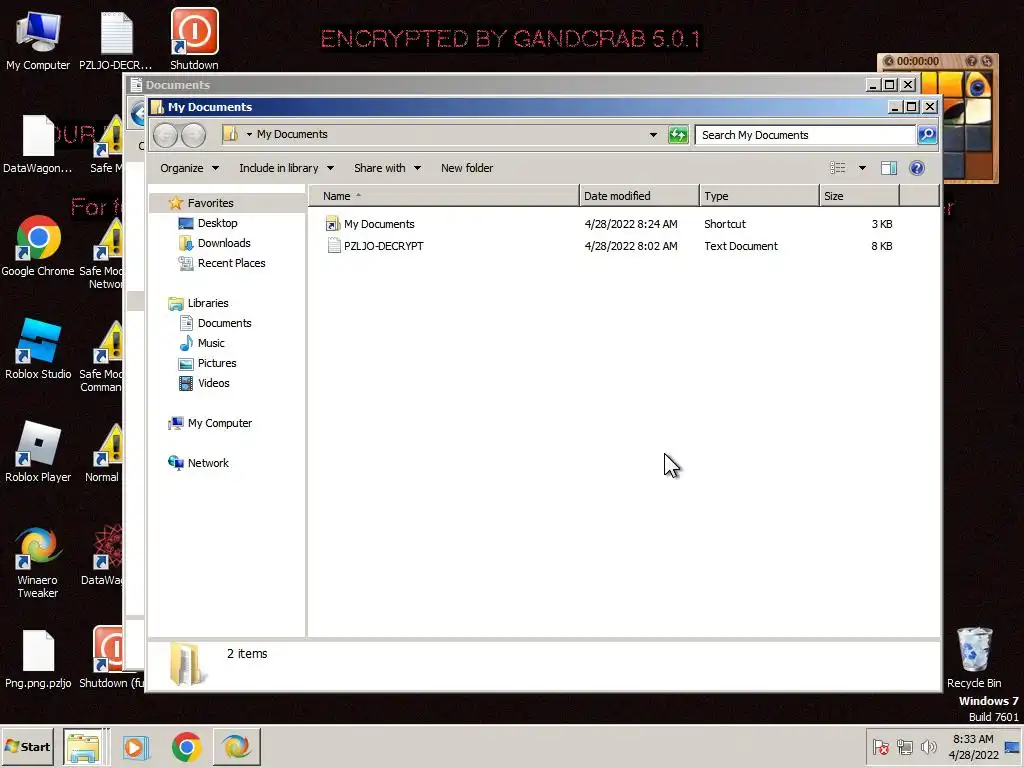Click the Action Center flag tray icon
The height and width of the screenshot is (768, 1024).
pos(880,746)
